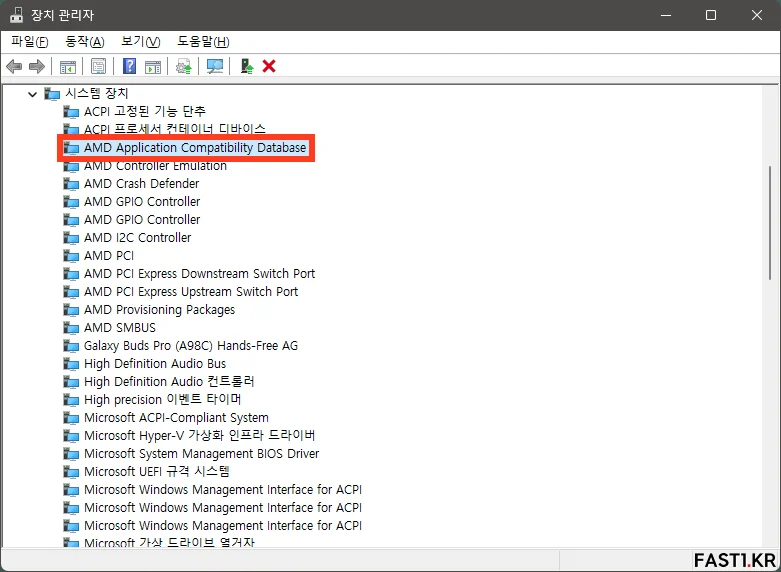Click the device icon beside AMD SMBUS

coord(71,328)
